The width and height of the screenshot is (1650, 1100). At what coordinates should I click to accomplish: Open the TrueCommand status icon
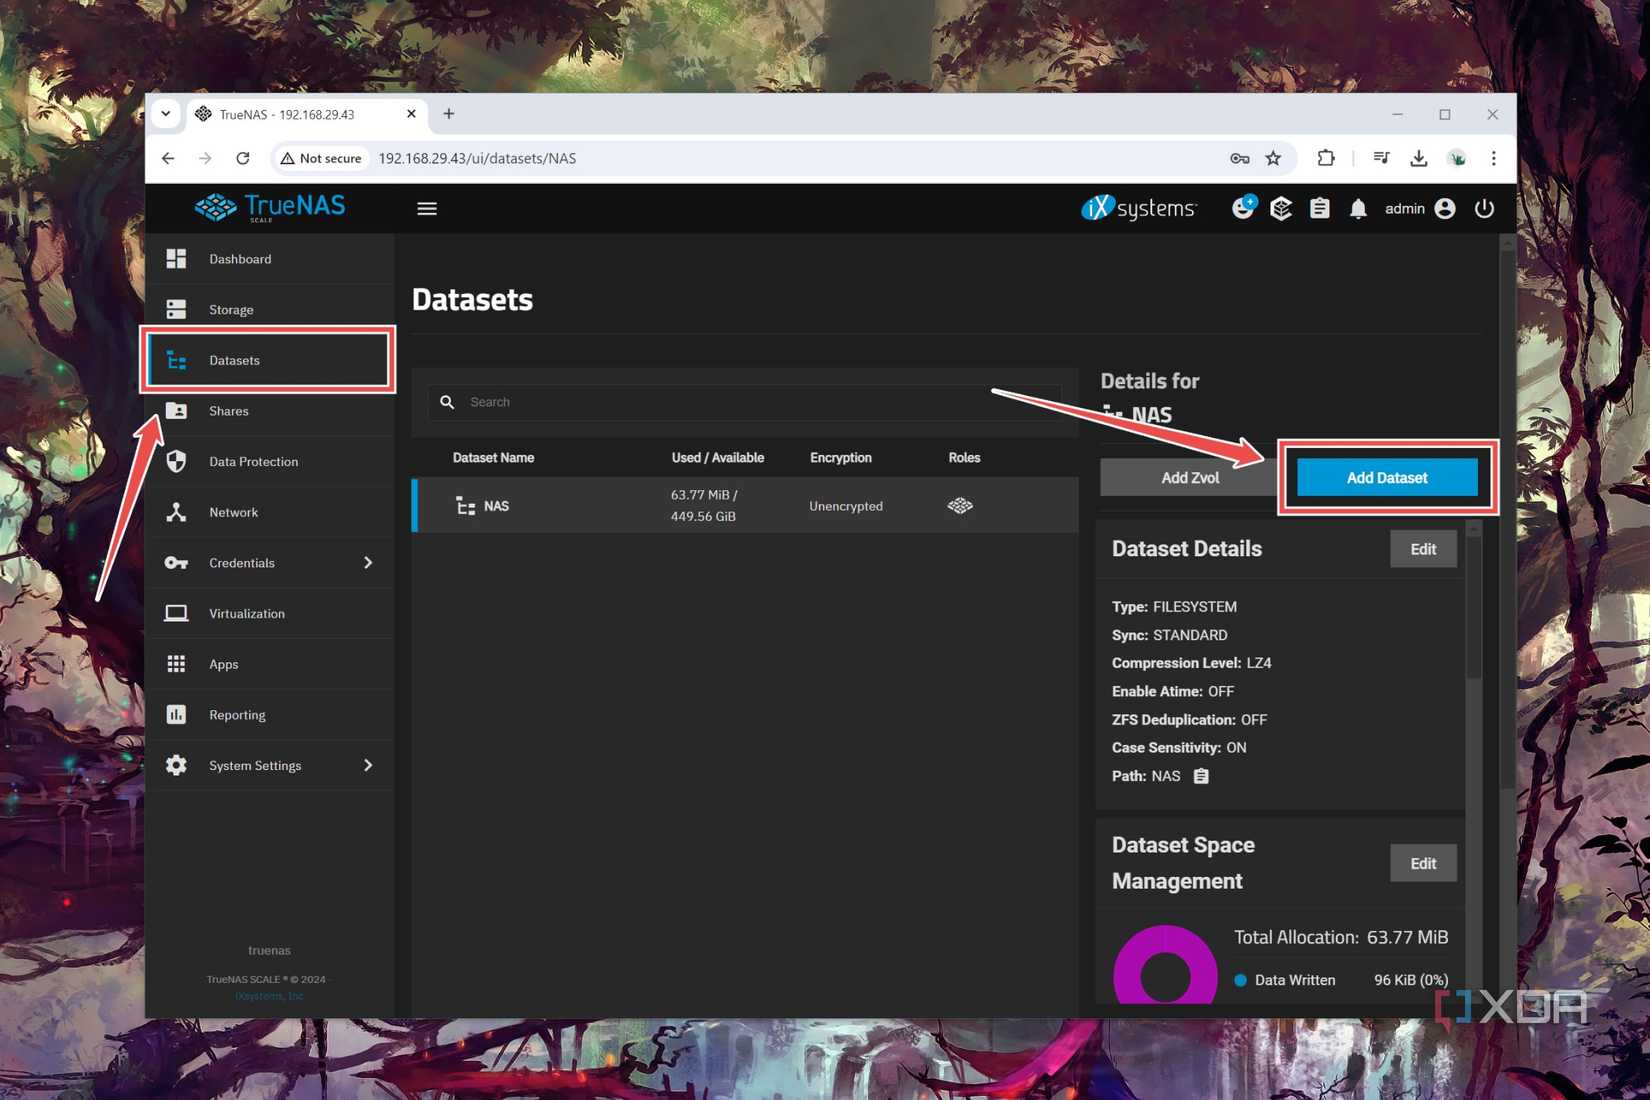pos(1243,208)
